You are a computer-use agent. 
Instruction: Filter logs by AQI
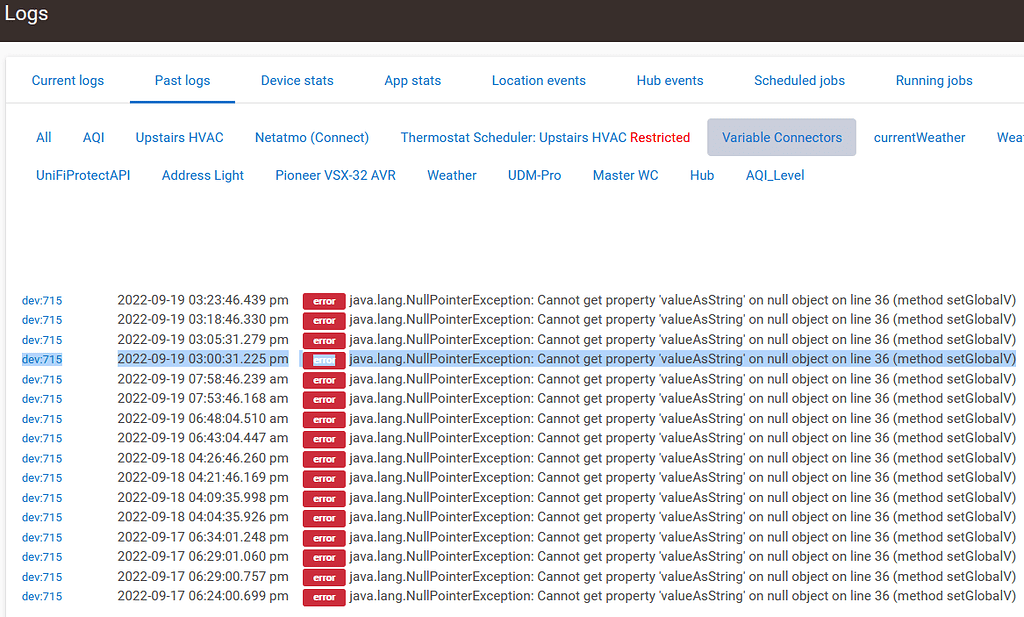[93, 137]
